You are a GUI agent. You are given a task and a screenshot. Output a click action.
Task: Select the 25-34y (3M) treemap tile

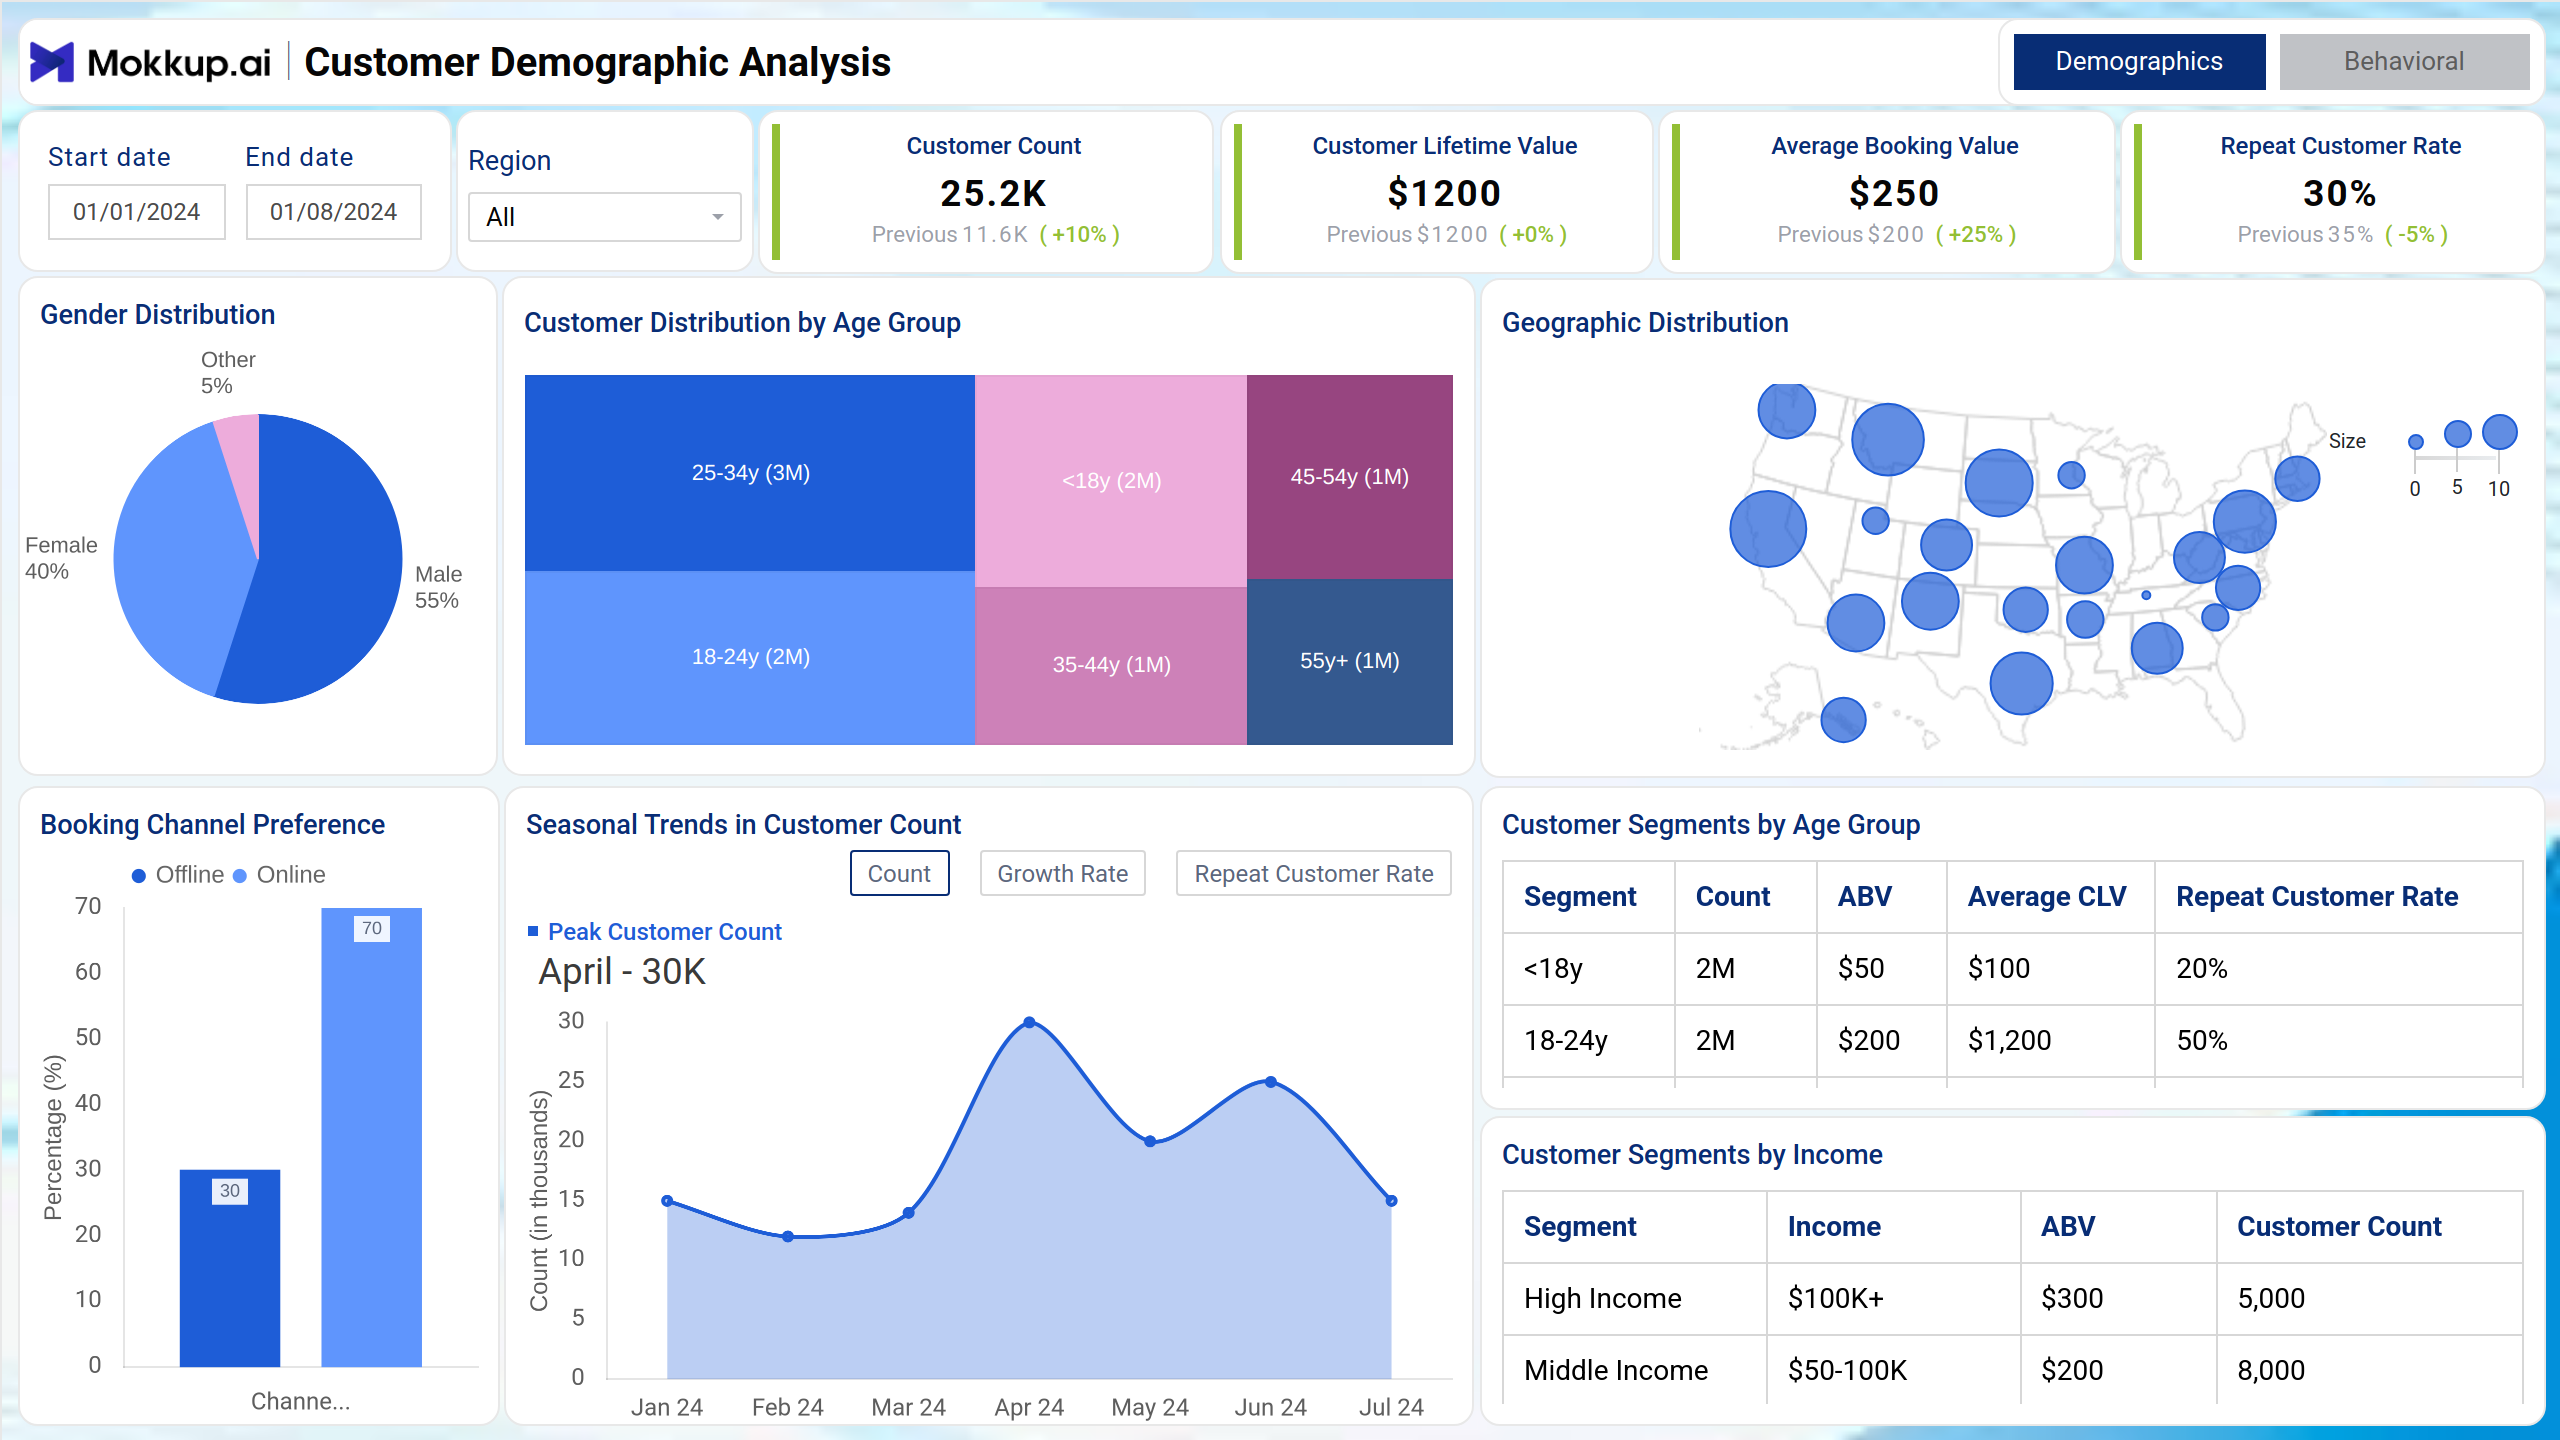point(750,473)
